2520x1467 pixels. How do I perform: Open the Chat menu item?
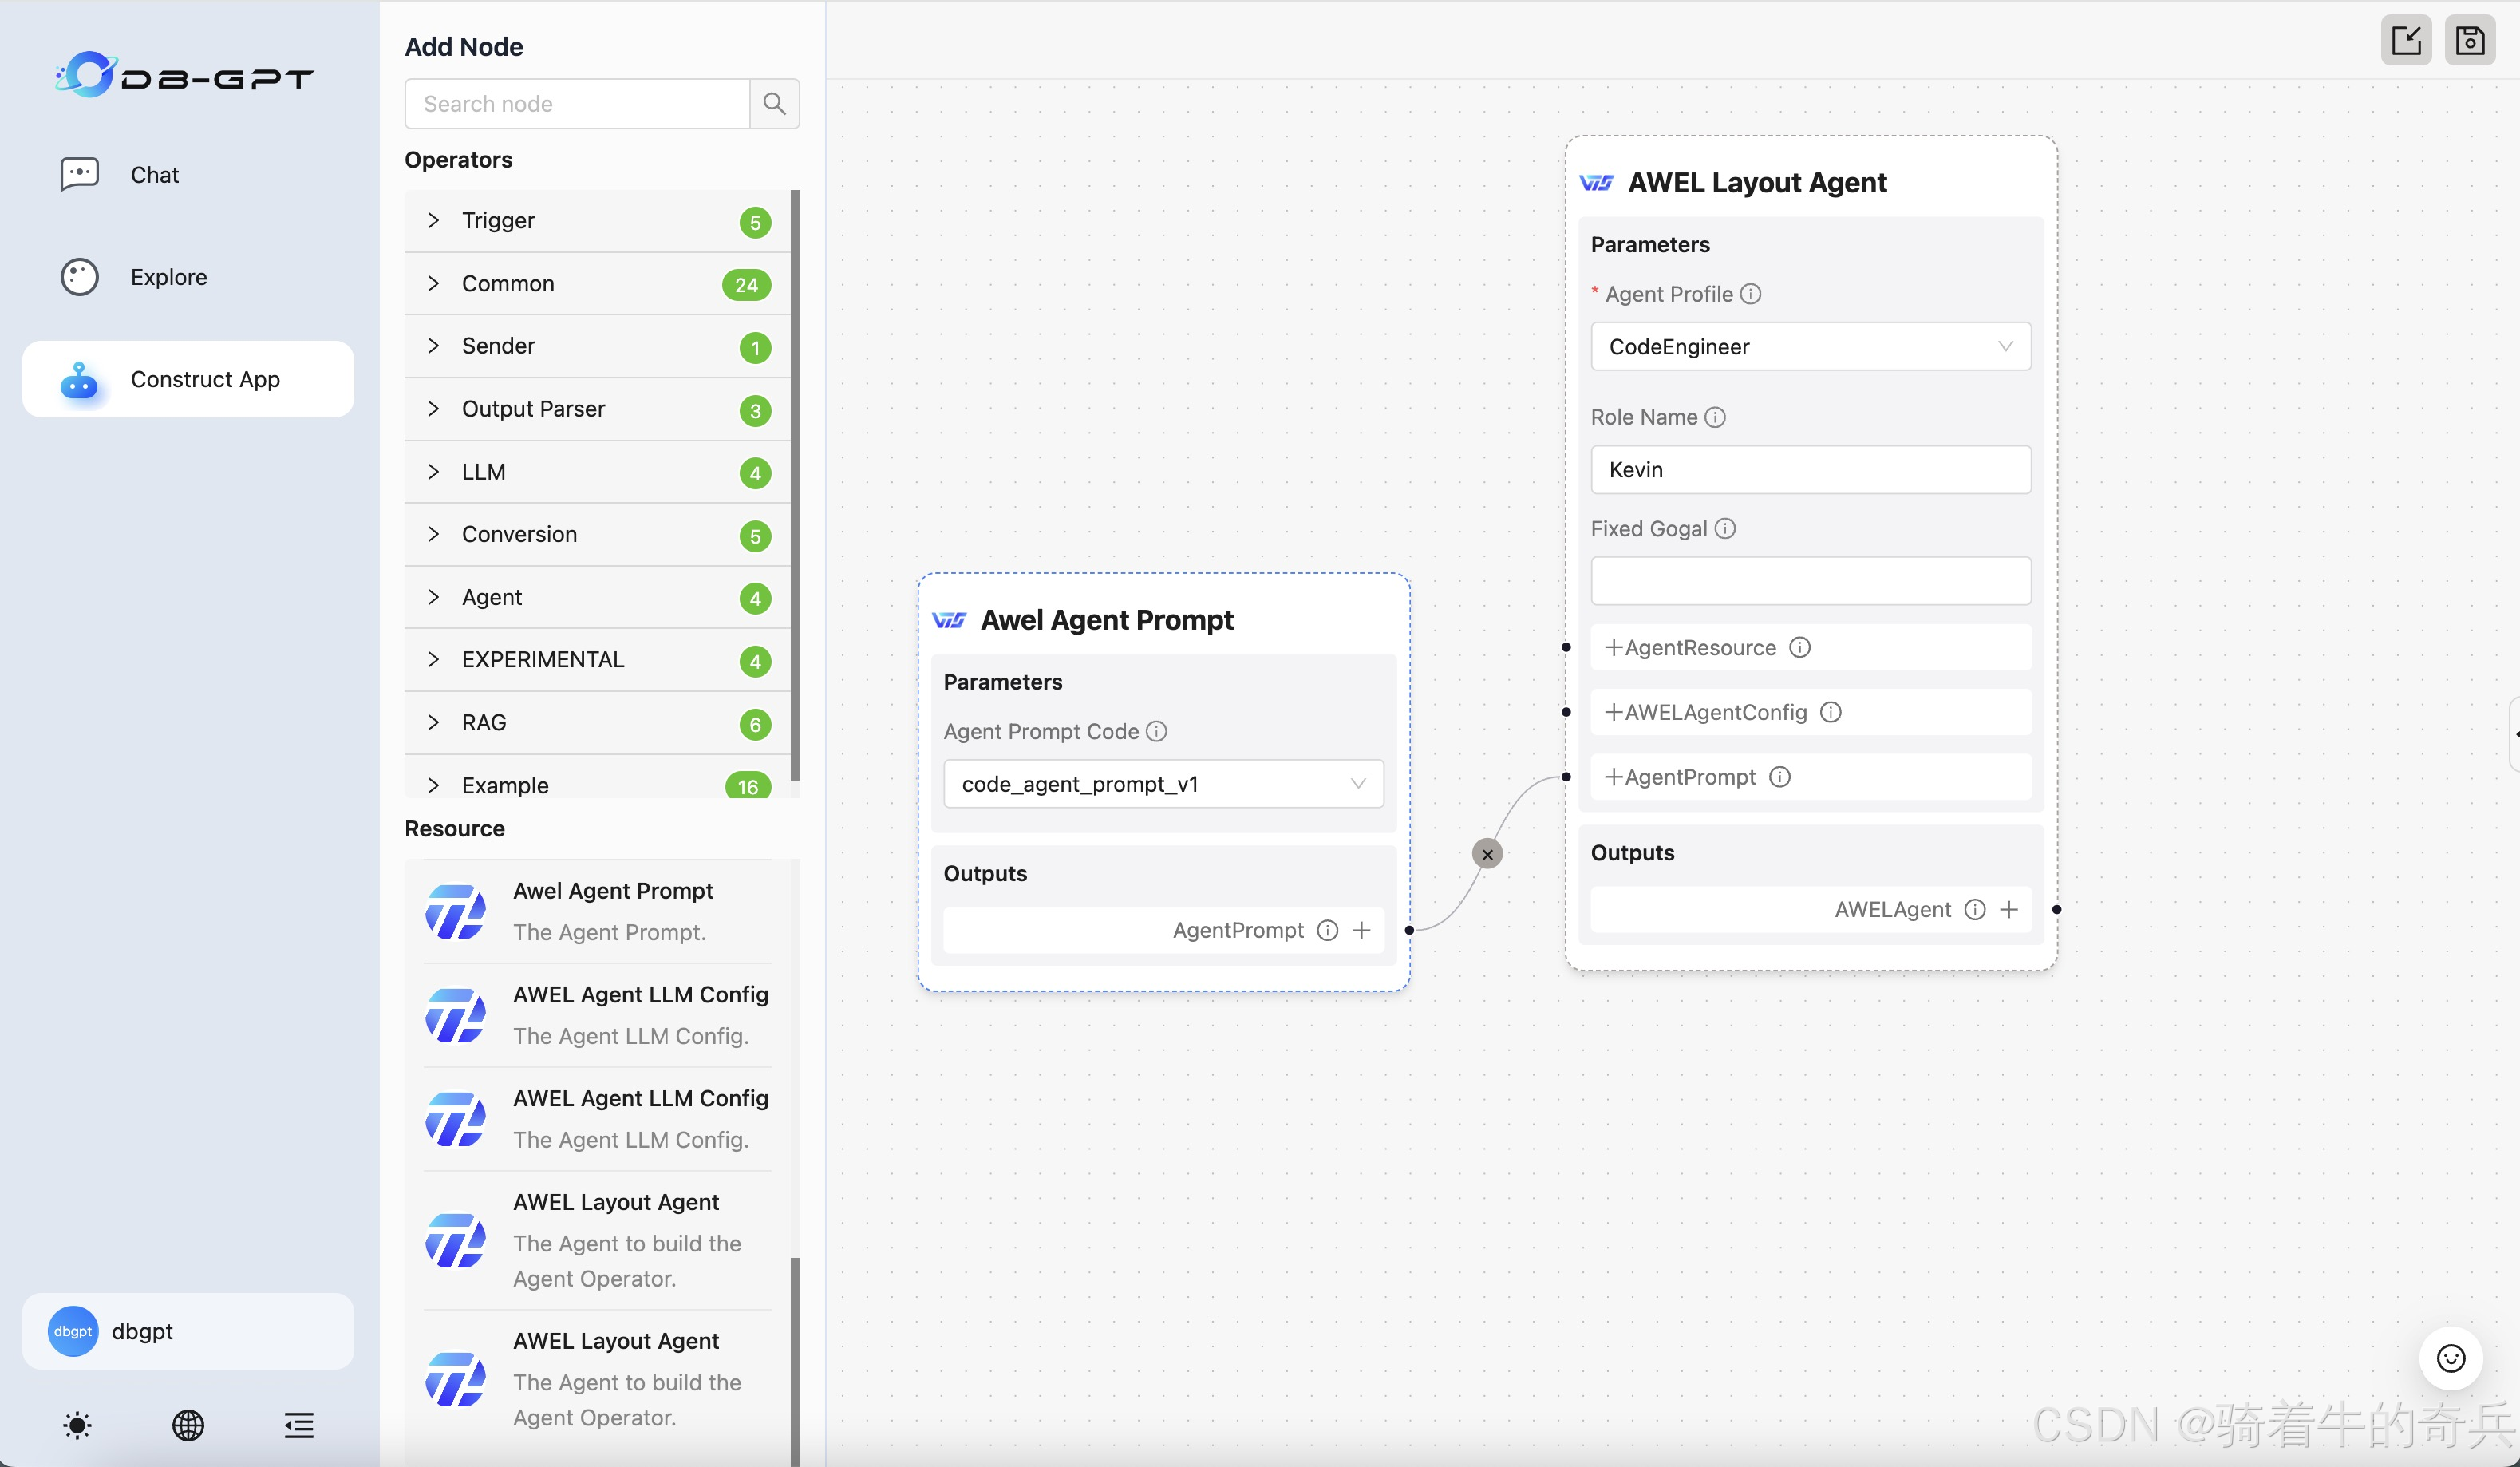point(154,175)
